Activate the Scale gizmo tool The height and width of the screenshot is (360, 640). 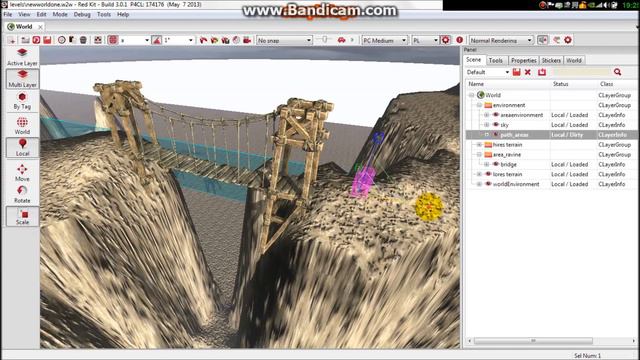[x=22, y=216]
